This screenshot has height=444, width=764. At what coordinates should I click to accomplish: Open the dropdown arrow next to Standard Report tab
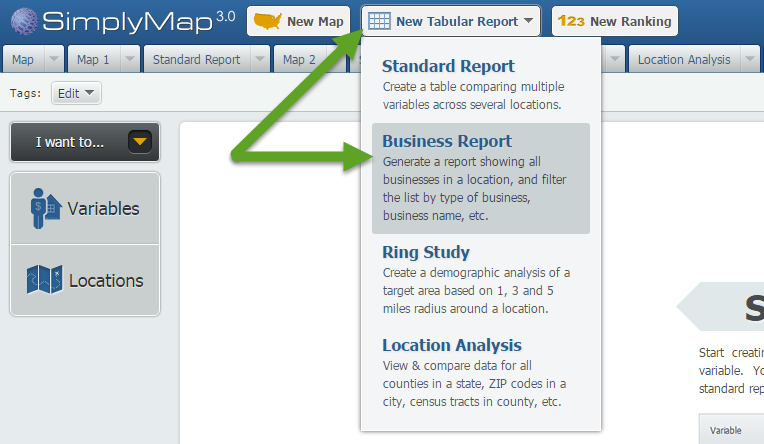[260, 59]
